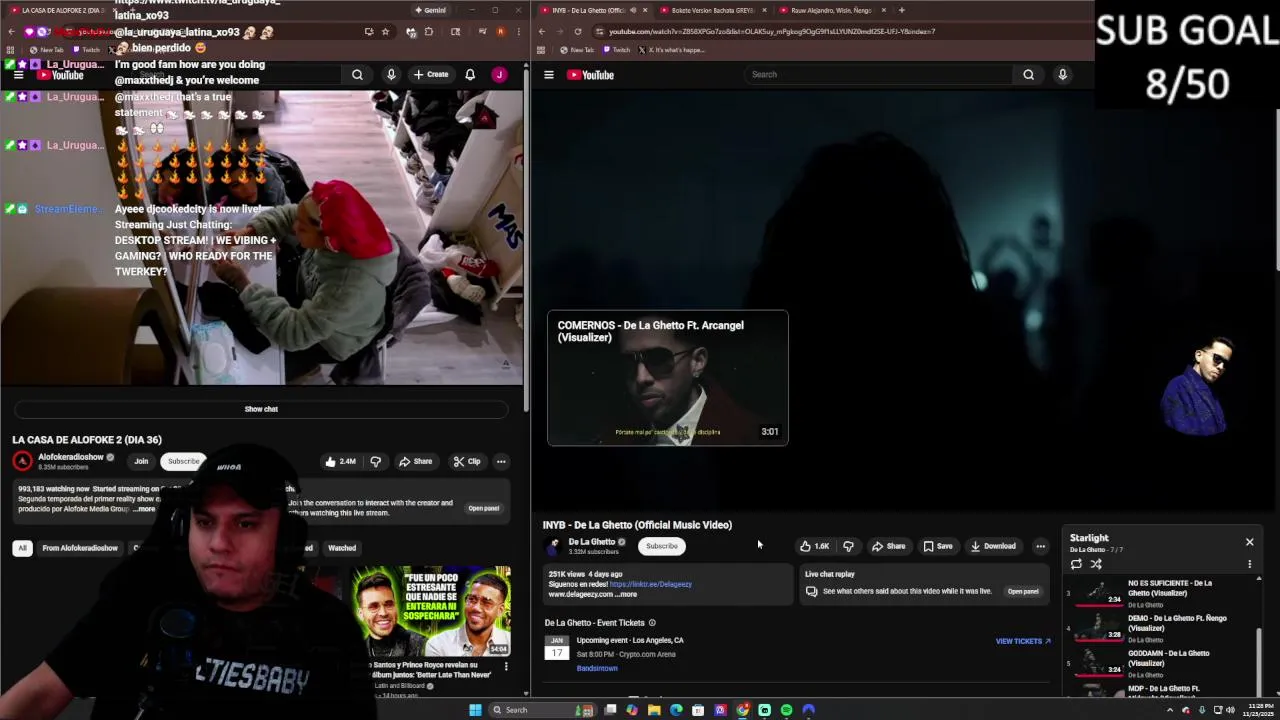This screenshot has height=720, width=1280.
Task: Switch to Bolero Version Bachata browser tab
Action: pos(712,10)
